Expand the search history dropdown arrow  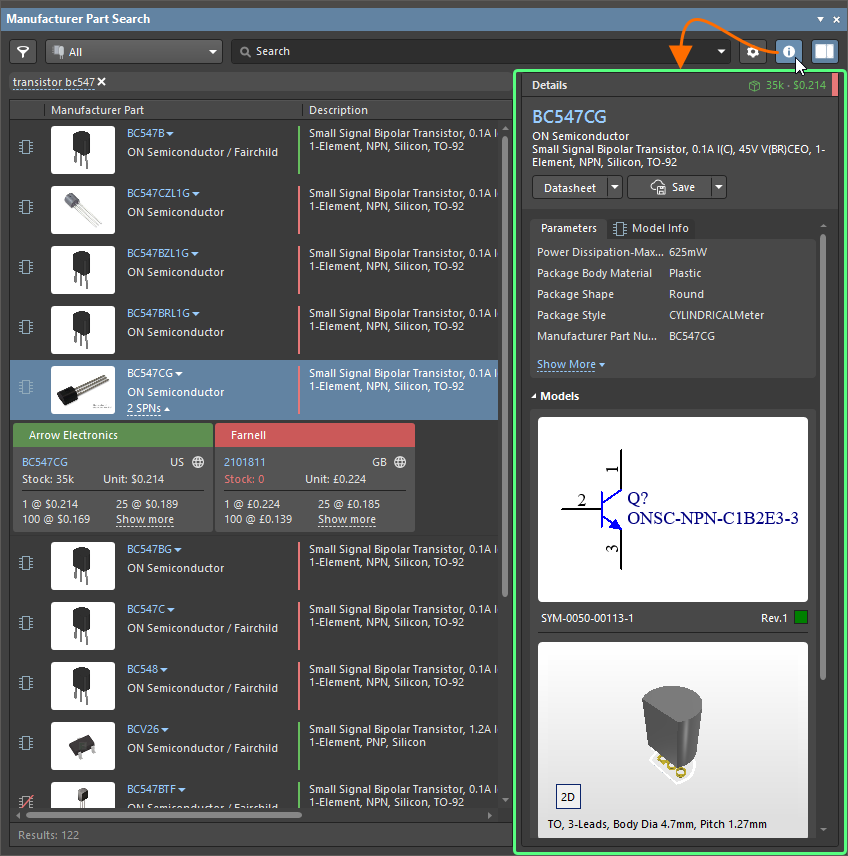coord(723,52)
